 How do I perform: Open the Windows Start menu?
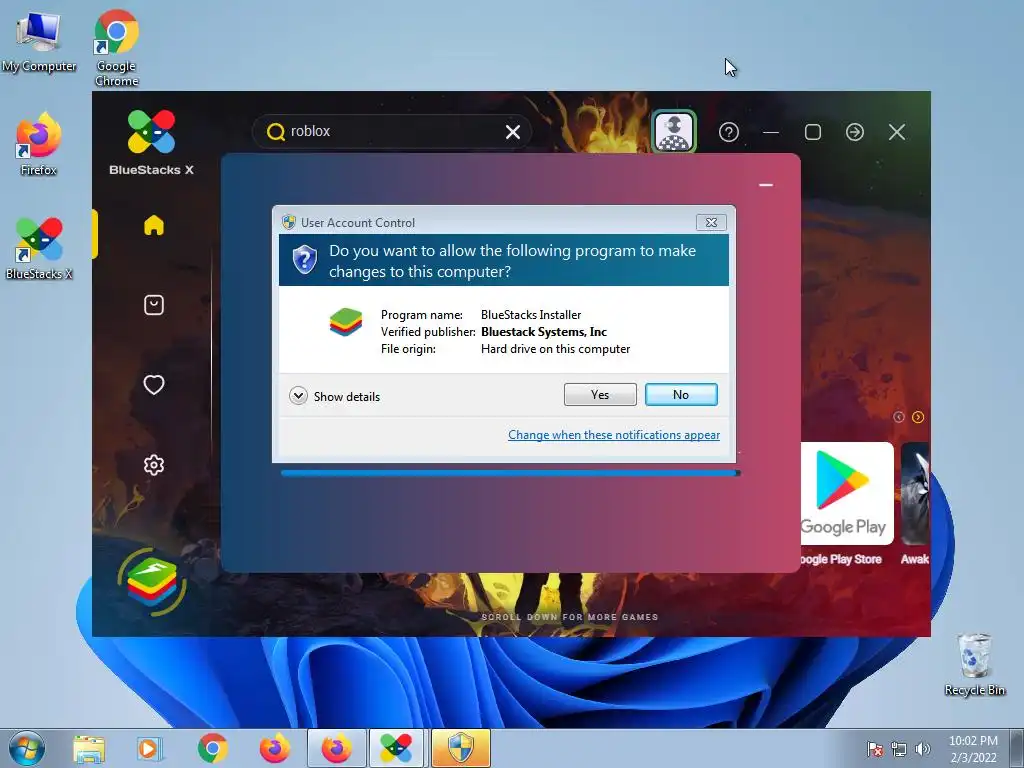[x=27, y=749]
